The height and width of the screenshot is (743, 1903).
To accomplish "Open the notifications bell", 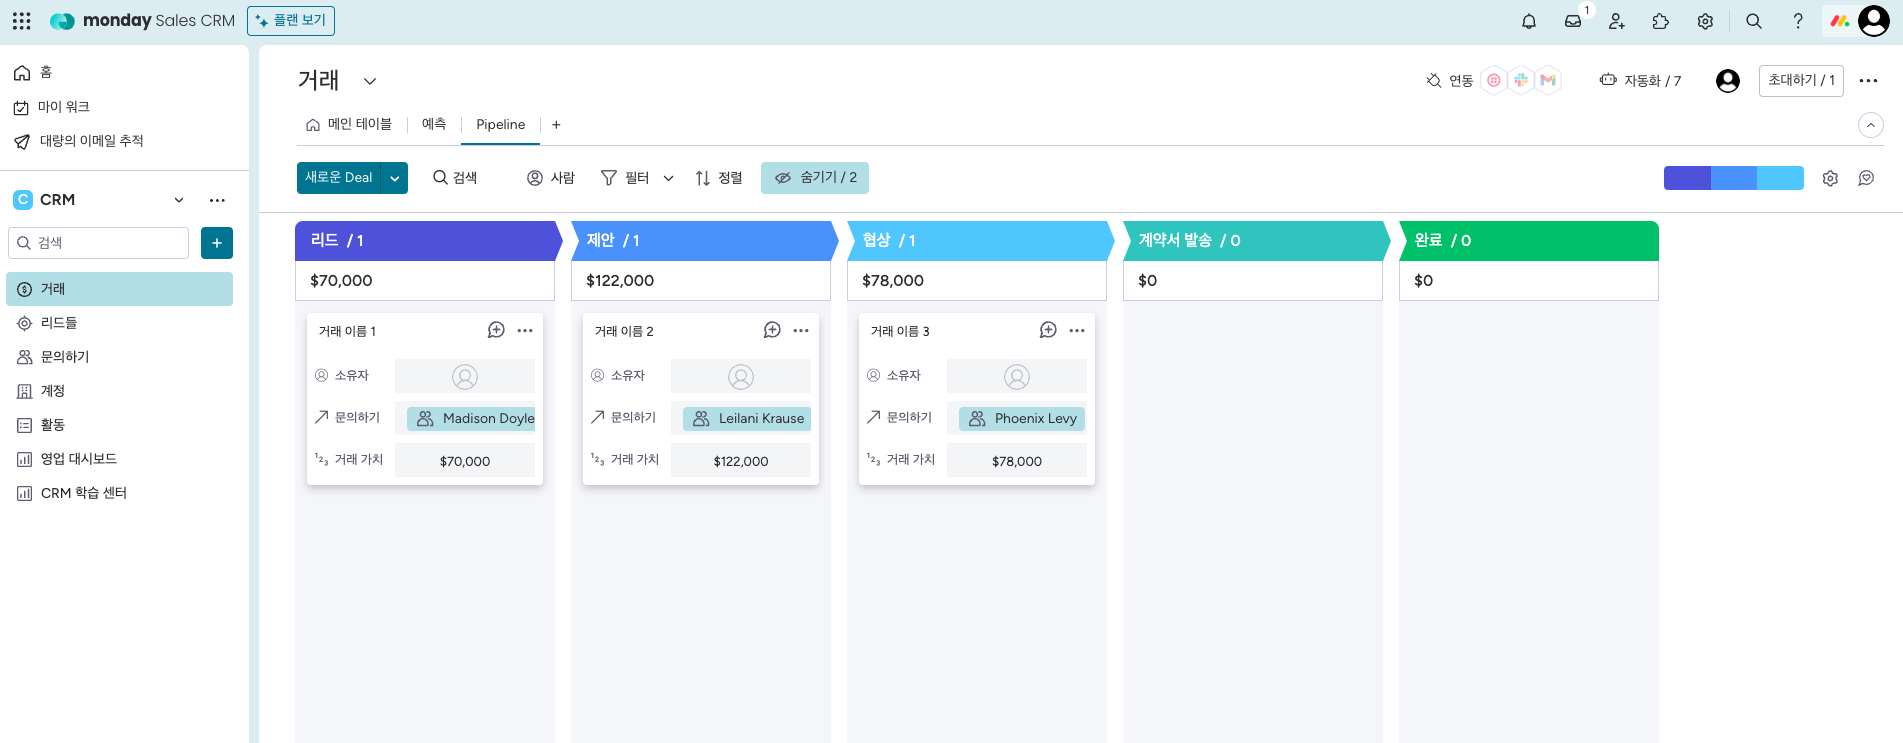I will (1528, 21).
